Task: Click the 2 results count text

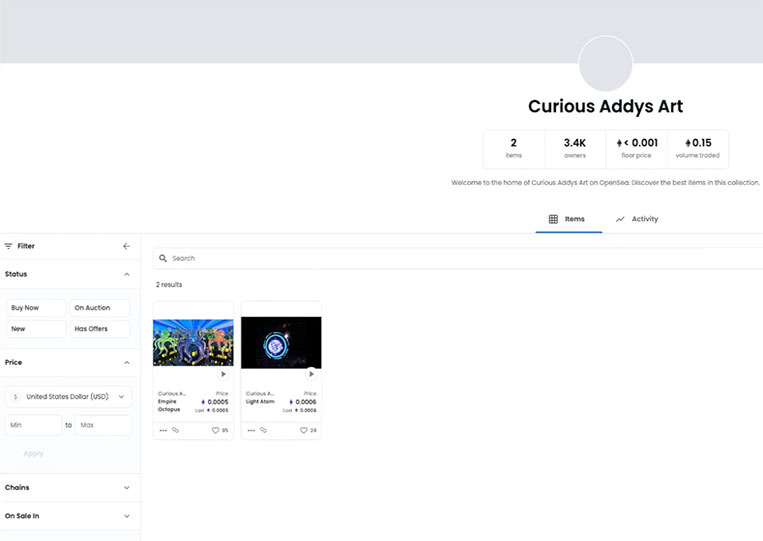Action: 169,285
